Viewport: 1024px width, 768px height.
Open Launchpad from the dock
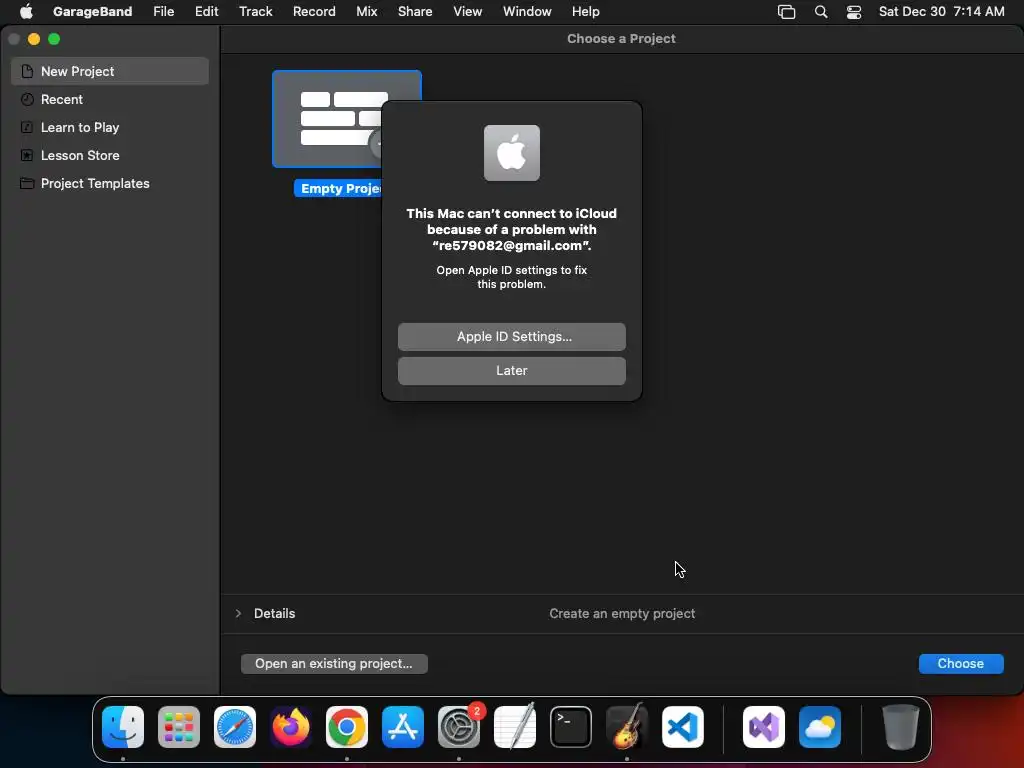point(179,727)
